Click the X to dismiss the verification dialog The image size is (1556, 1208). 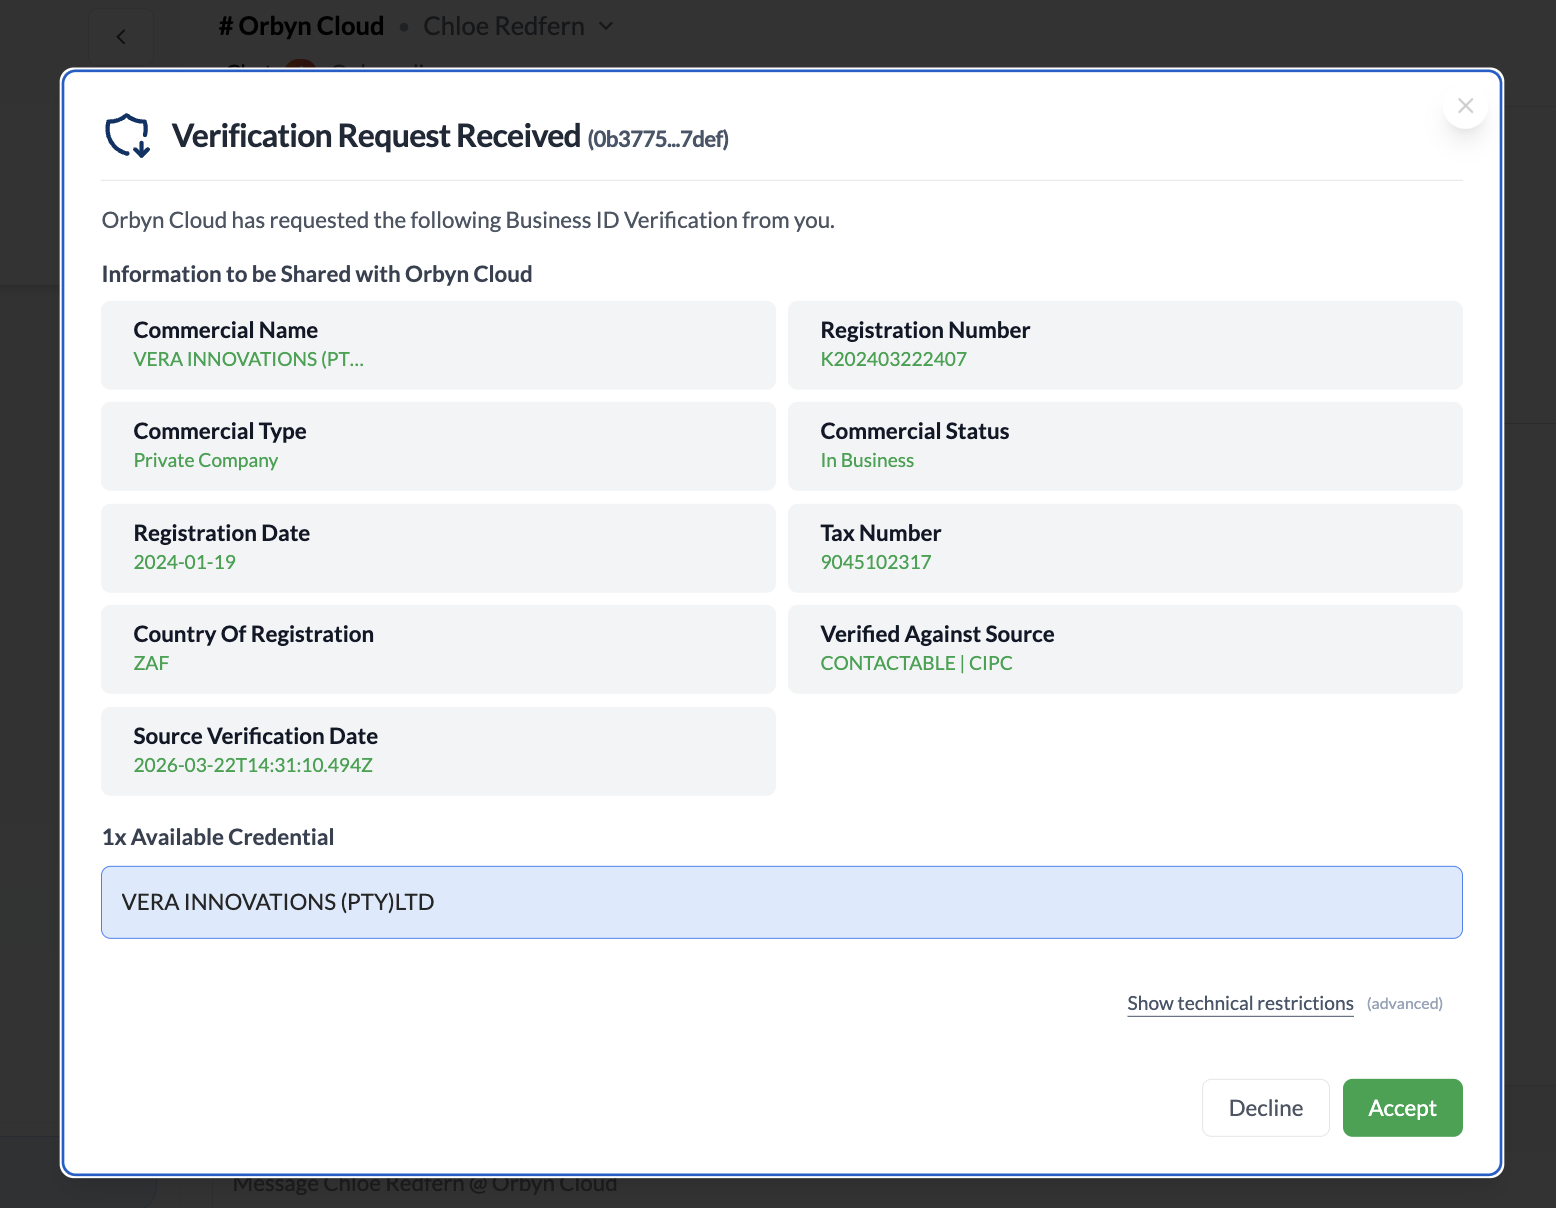(1465, 105)
